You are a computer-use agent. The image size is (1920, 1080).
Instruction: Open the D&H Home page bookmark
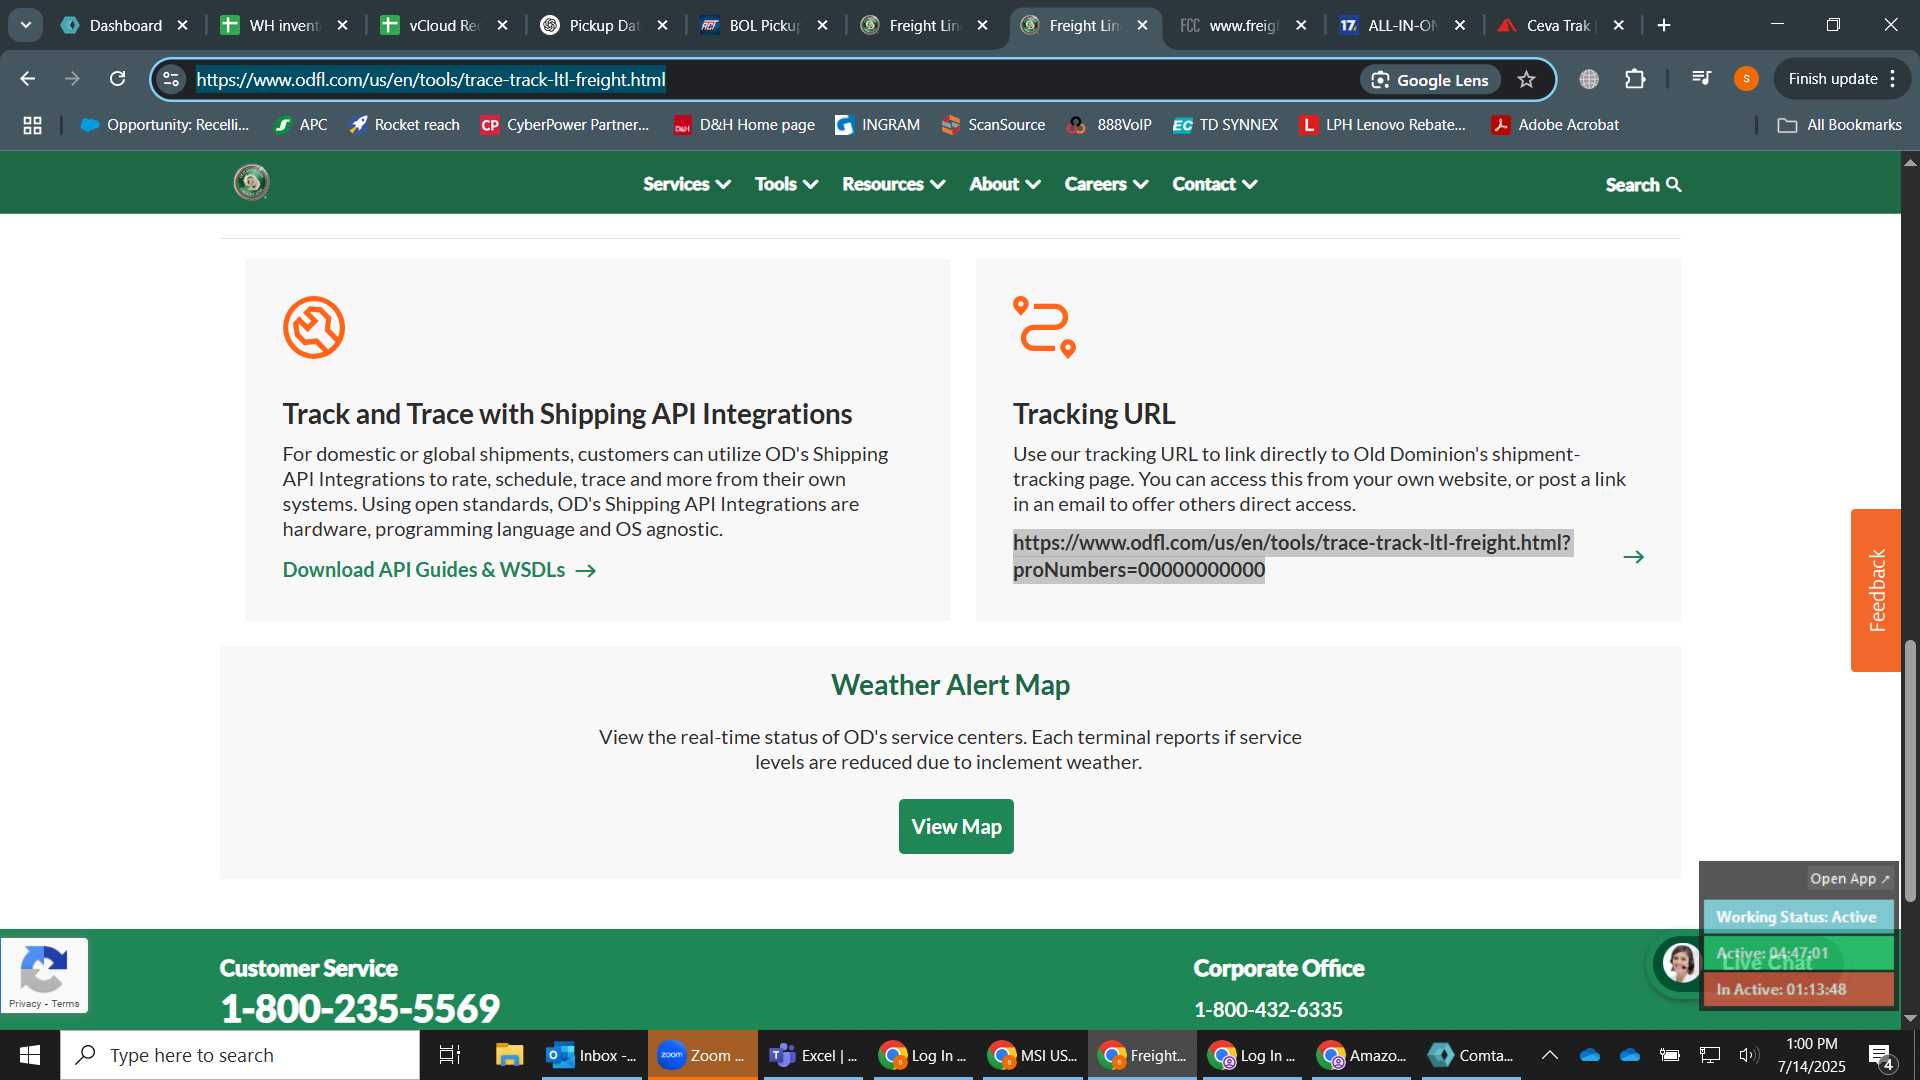[744, 125]
